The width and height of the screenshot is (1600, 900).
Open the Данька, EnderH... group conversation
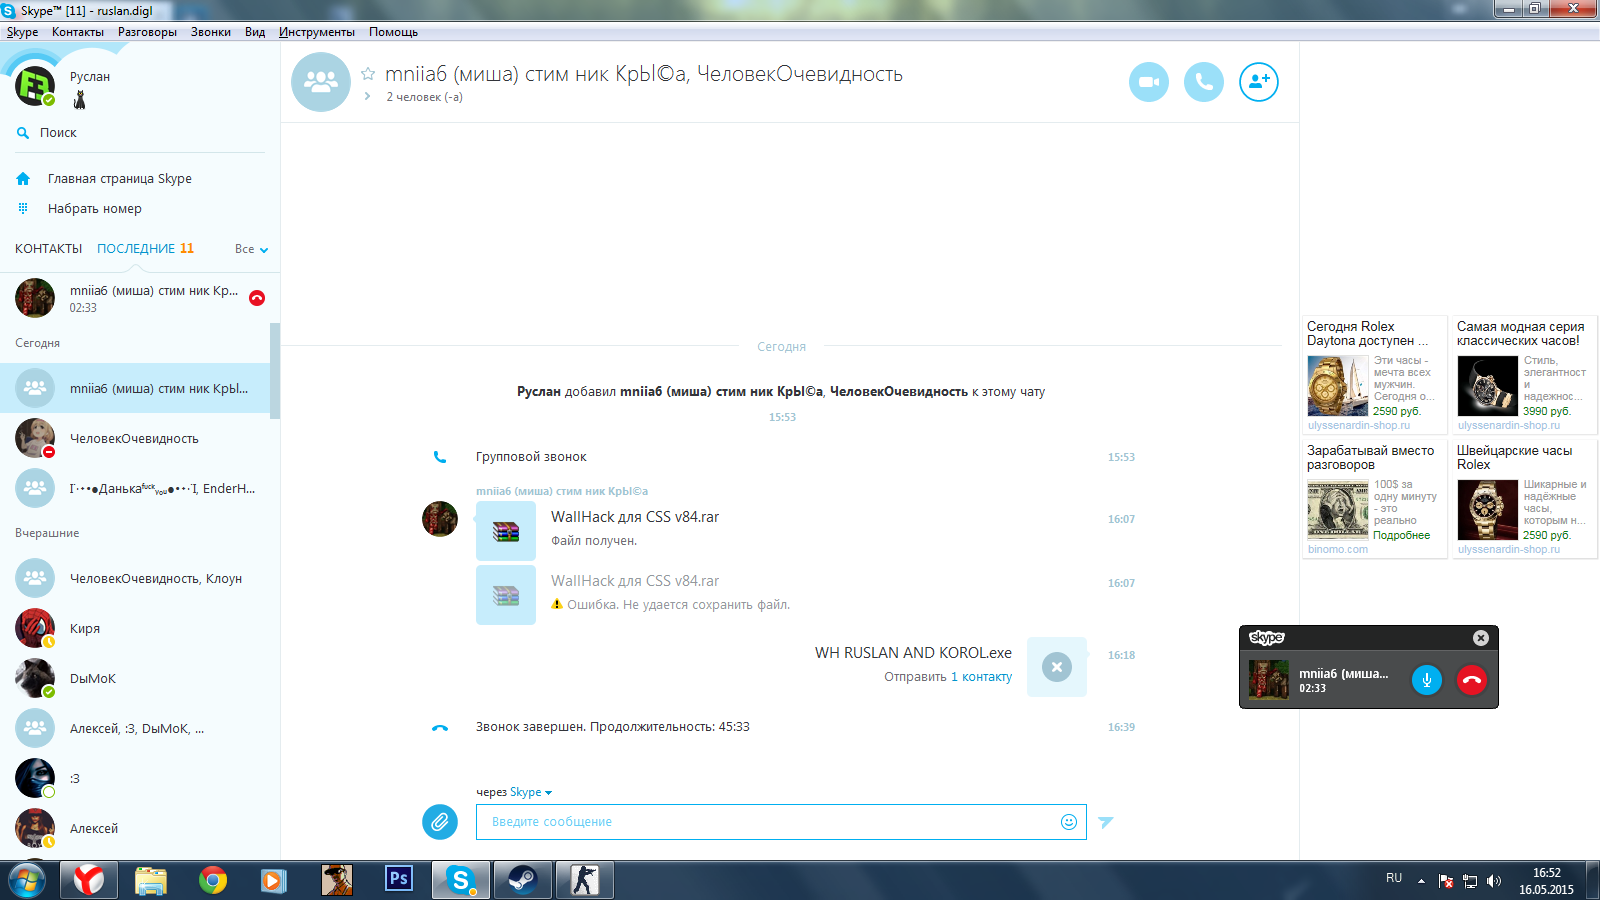pyautogui.click(x=135, y=488)
